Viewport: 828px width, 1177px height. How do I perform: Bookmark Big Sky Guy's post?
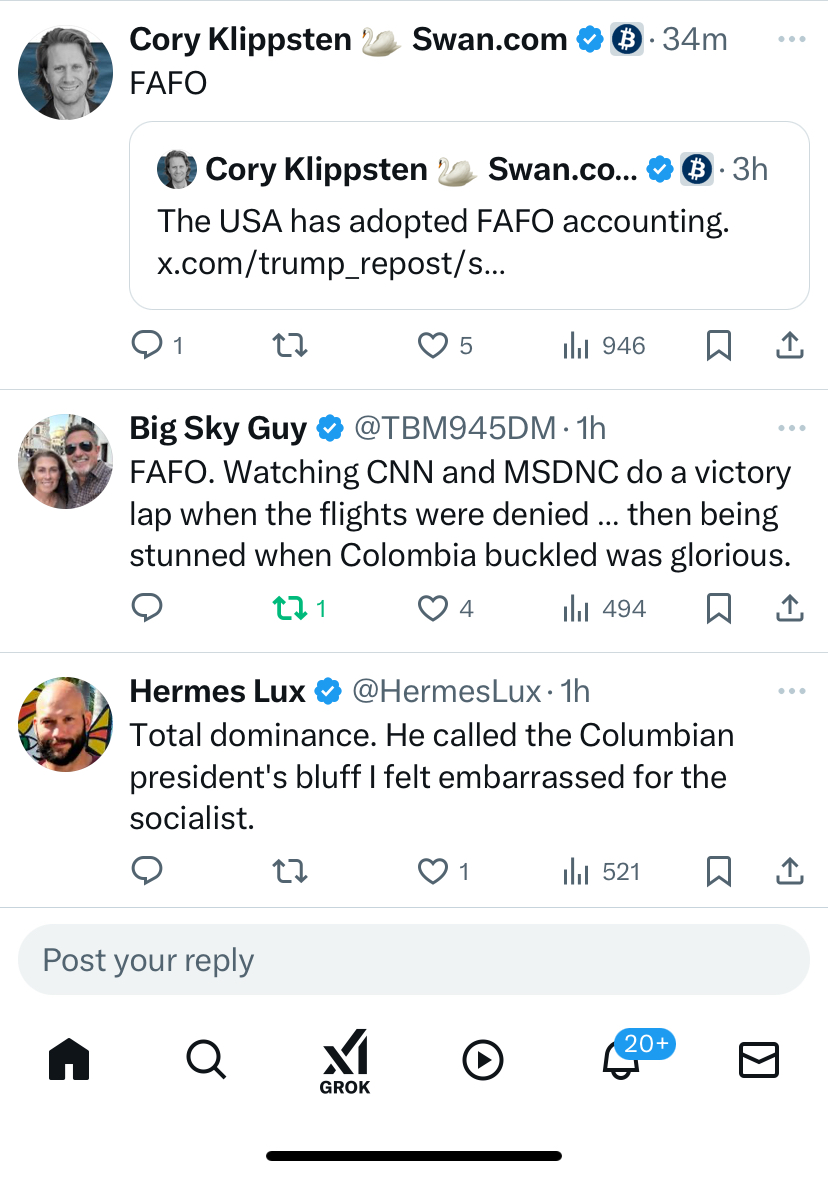point(718,608)
